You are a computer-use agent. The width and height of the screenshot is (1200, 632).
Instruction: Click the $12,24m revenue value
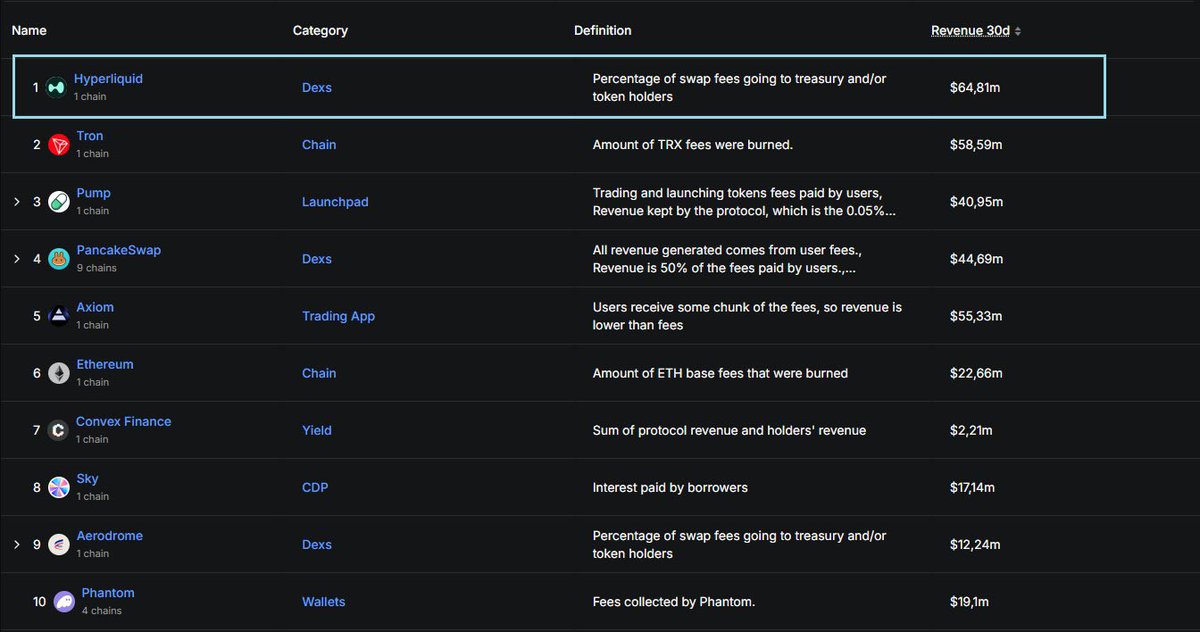coord(975,544)
